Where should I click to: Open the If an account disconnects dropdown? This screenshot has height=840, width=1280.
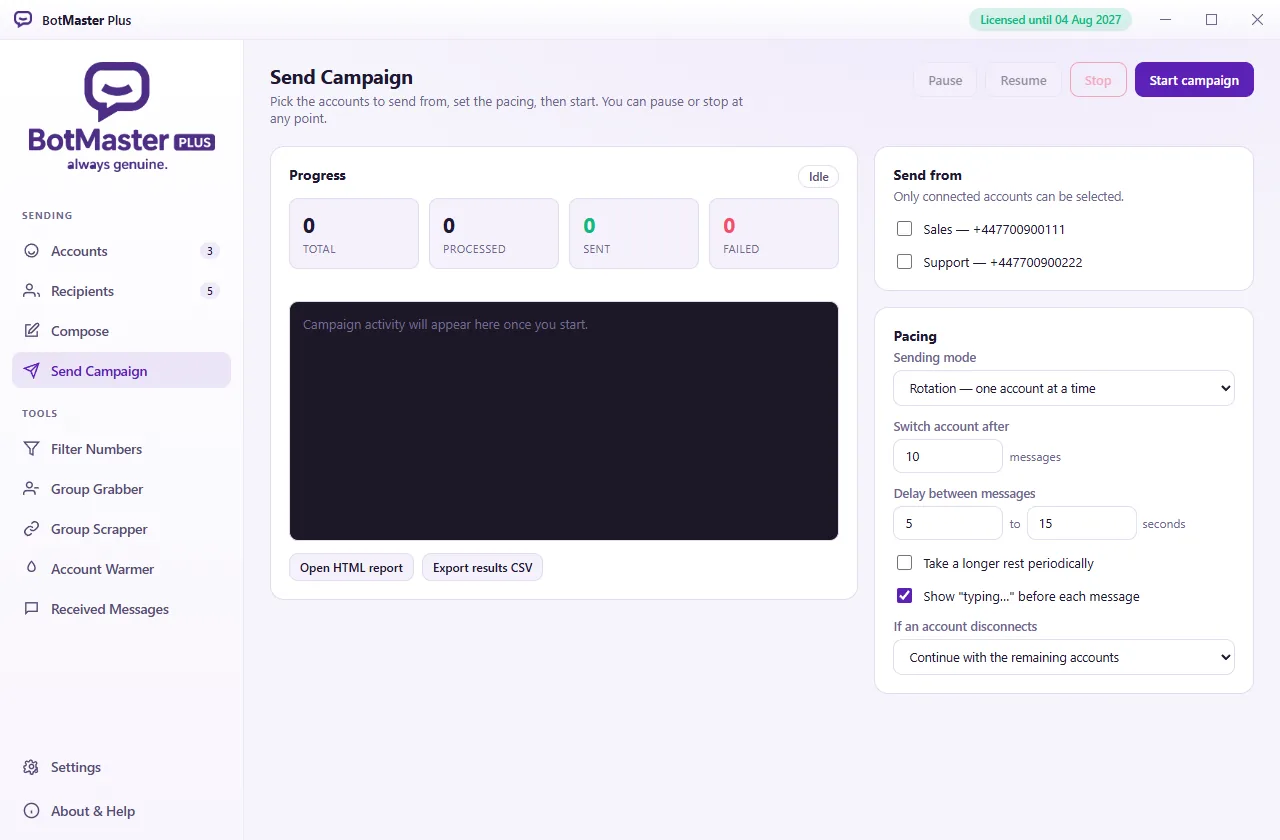pos(1064,657)
